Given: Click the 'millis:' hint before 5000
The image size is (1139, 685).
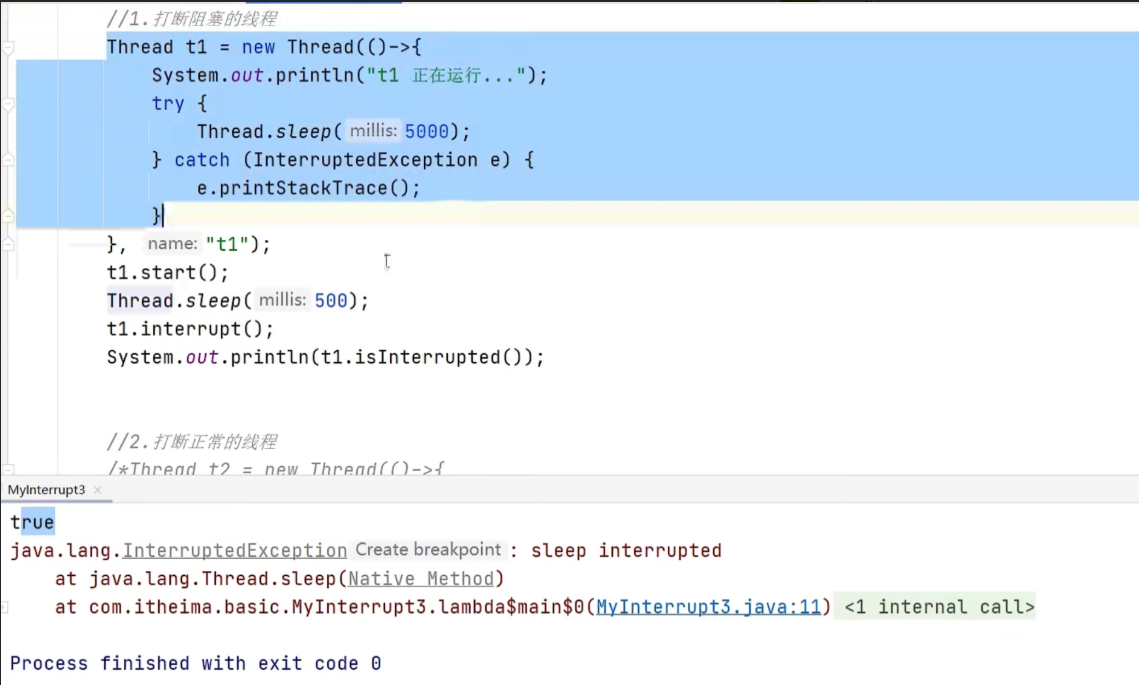Looking at the screenshot, I should (x=373, y=131).
